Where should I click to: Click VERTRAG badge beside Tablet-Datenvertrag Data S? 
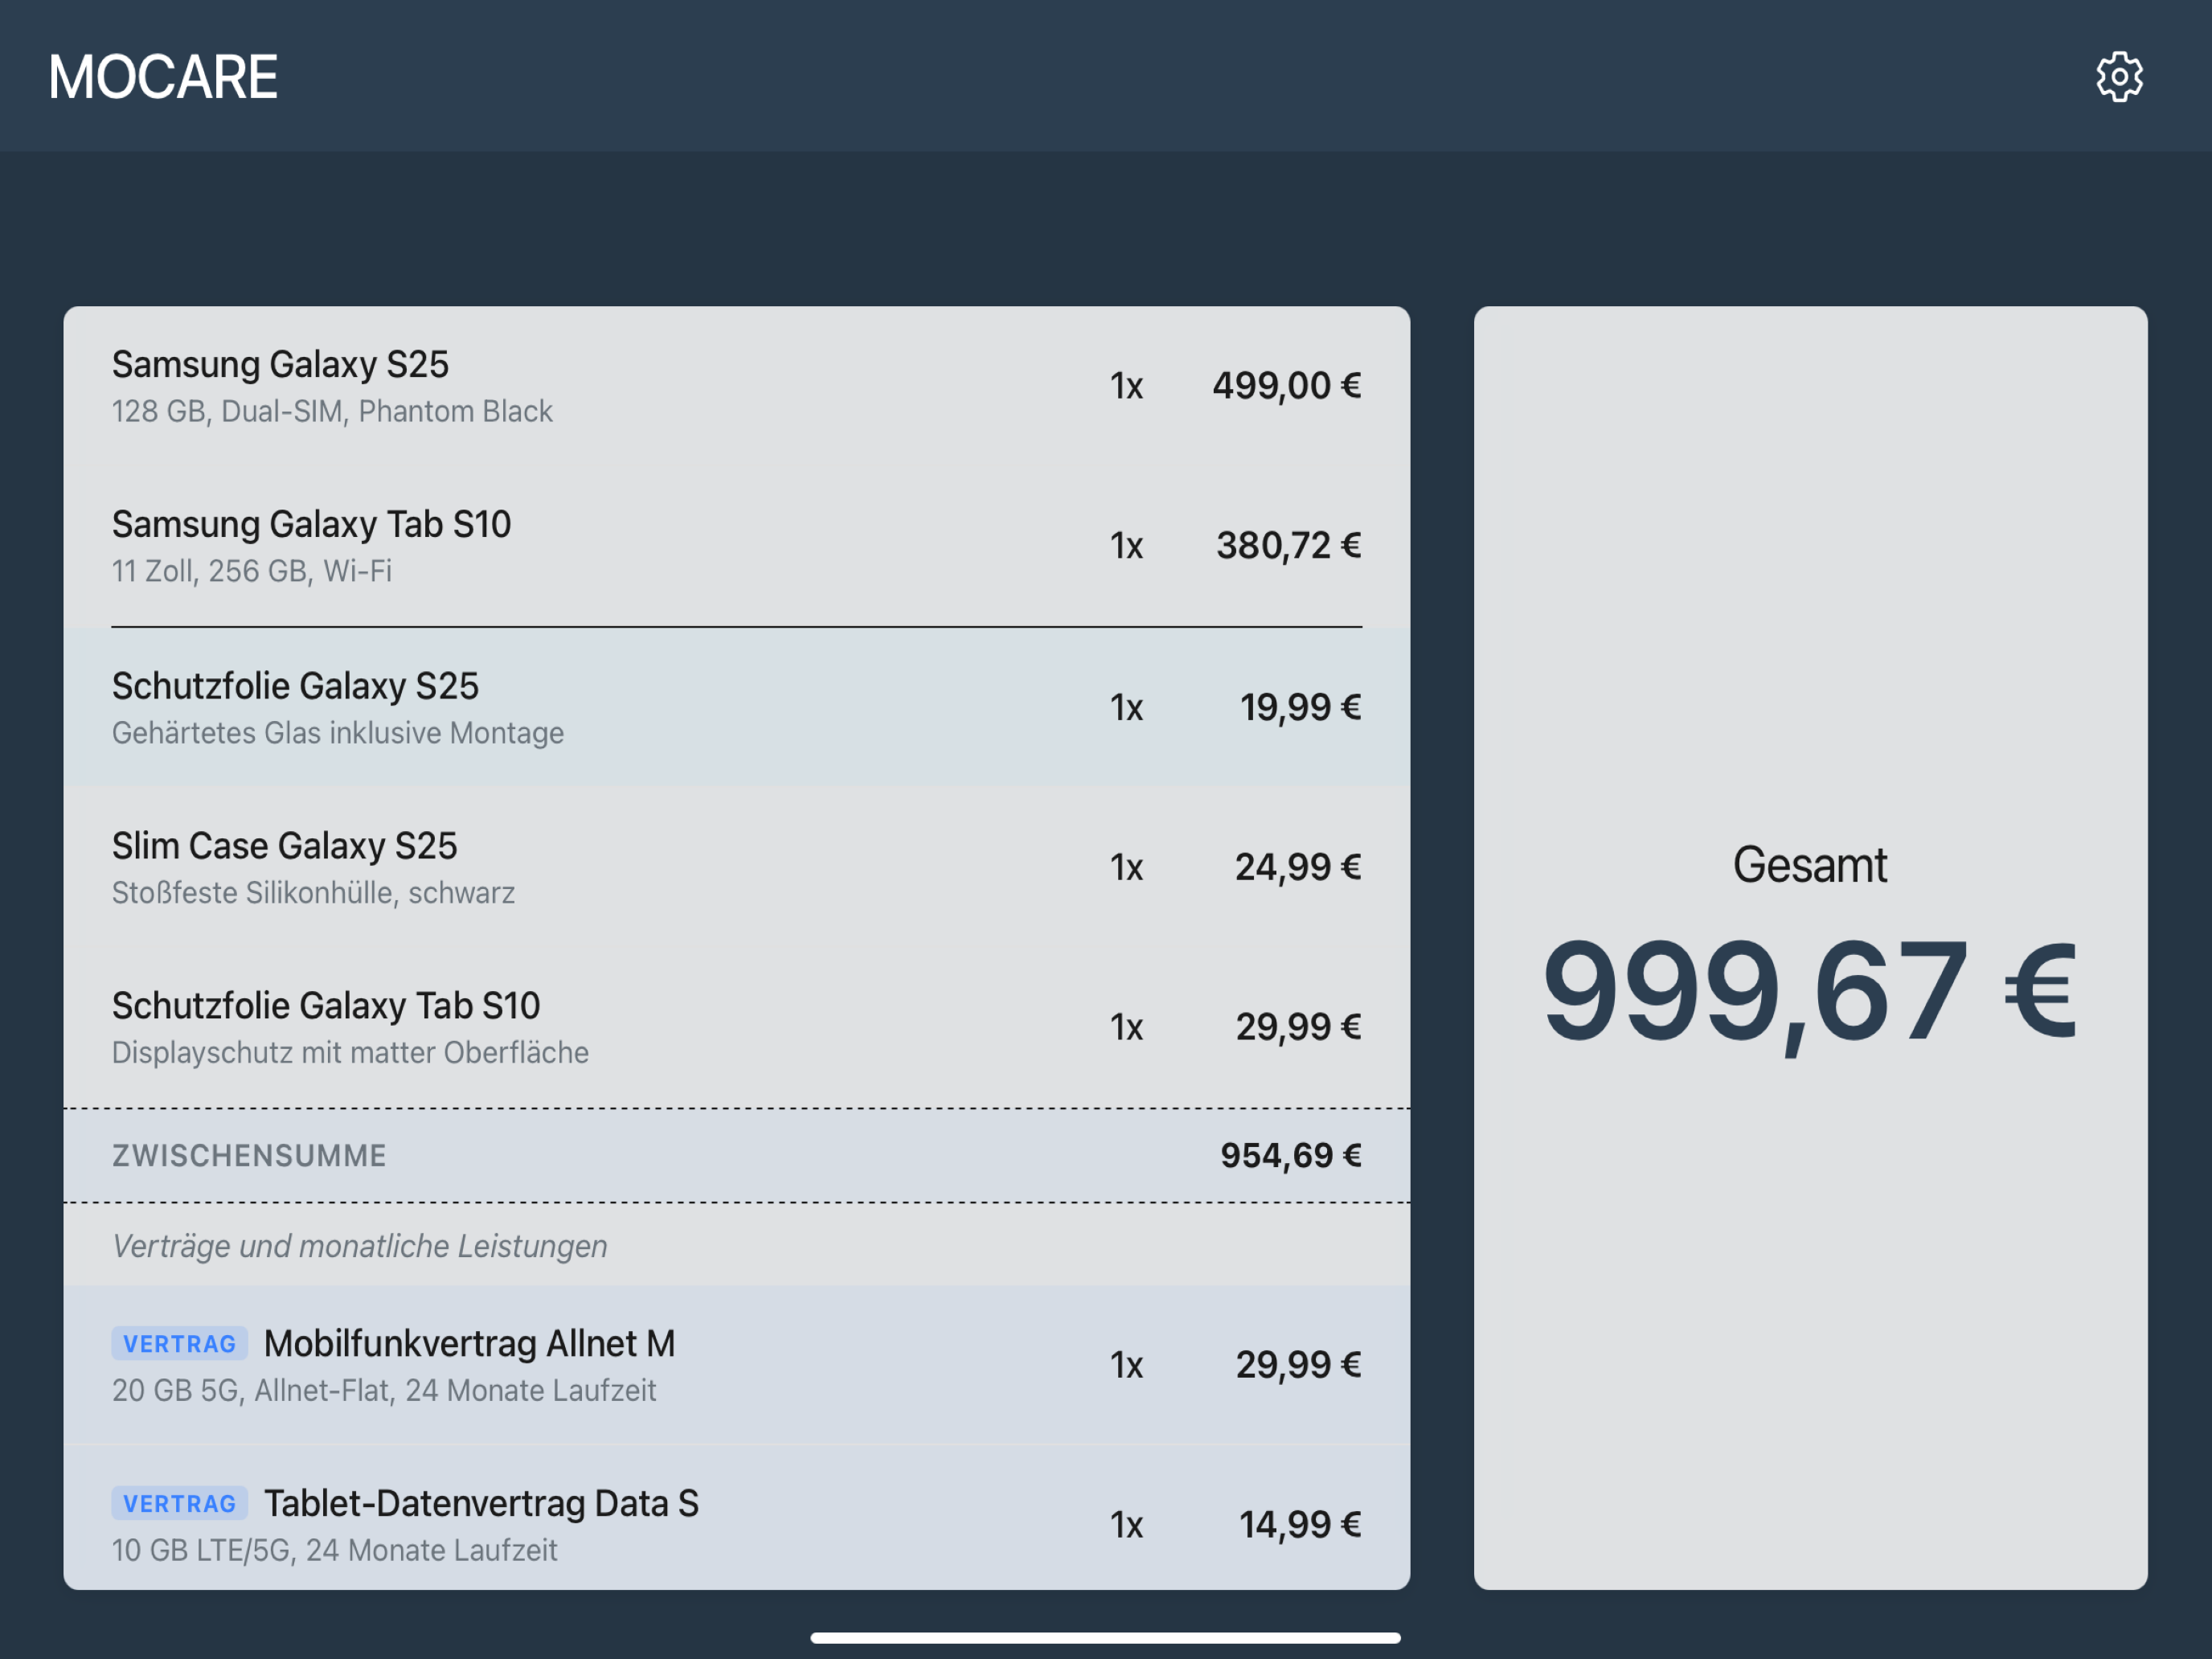180,1504
